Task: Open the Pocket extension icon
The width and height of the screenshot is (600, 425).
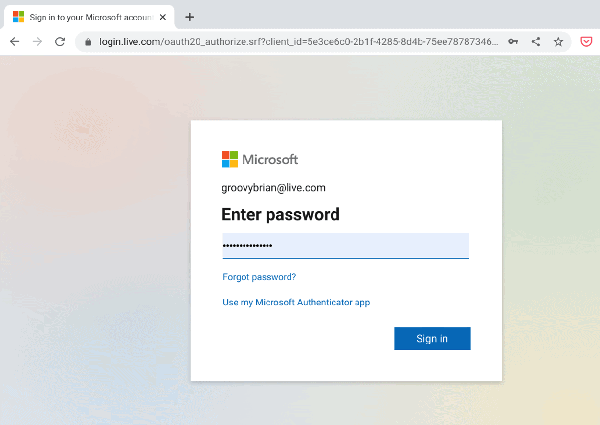Action: [586, 42]
